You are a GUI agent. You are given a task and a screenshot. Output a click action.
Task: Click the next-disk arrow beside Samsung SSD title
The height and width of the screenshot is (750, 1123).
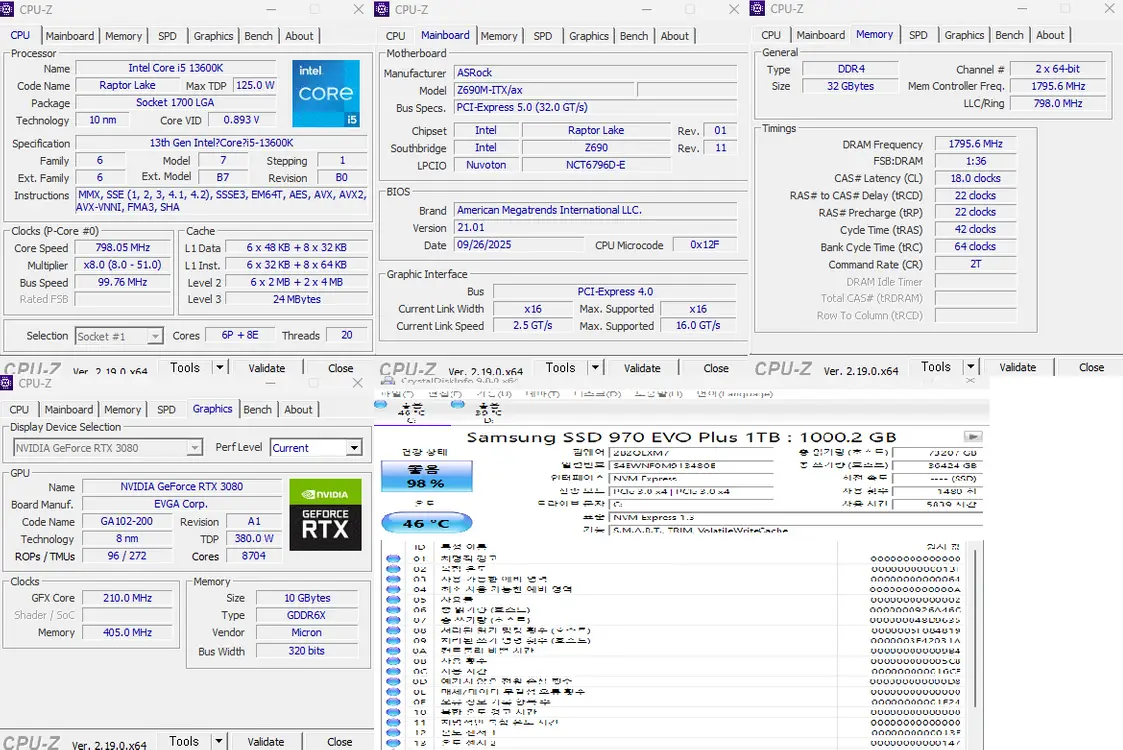(x=973, y=436)
